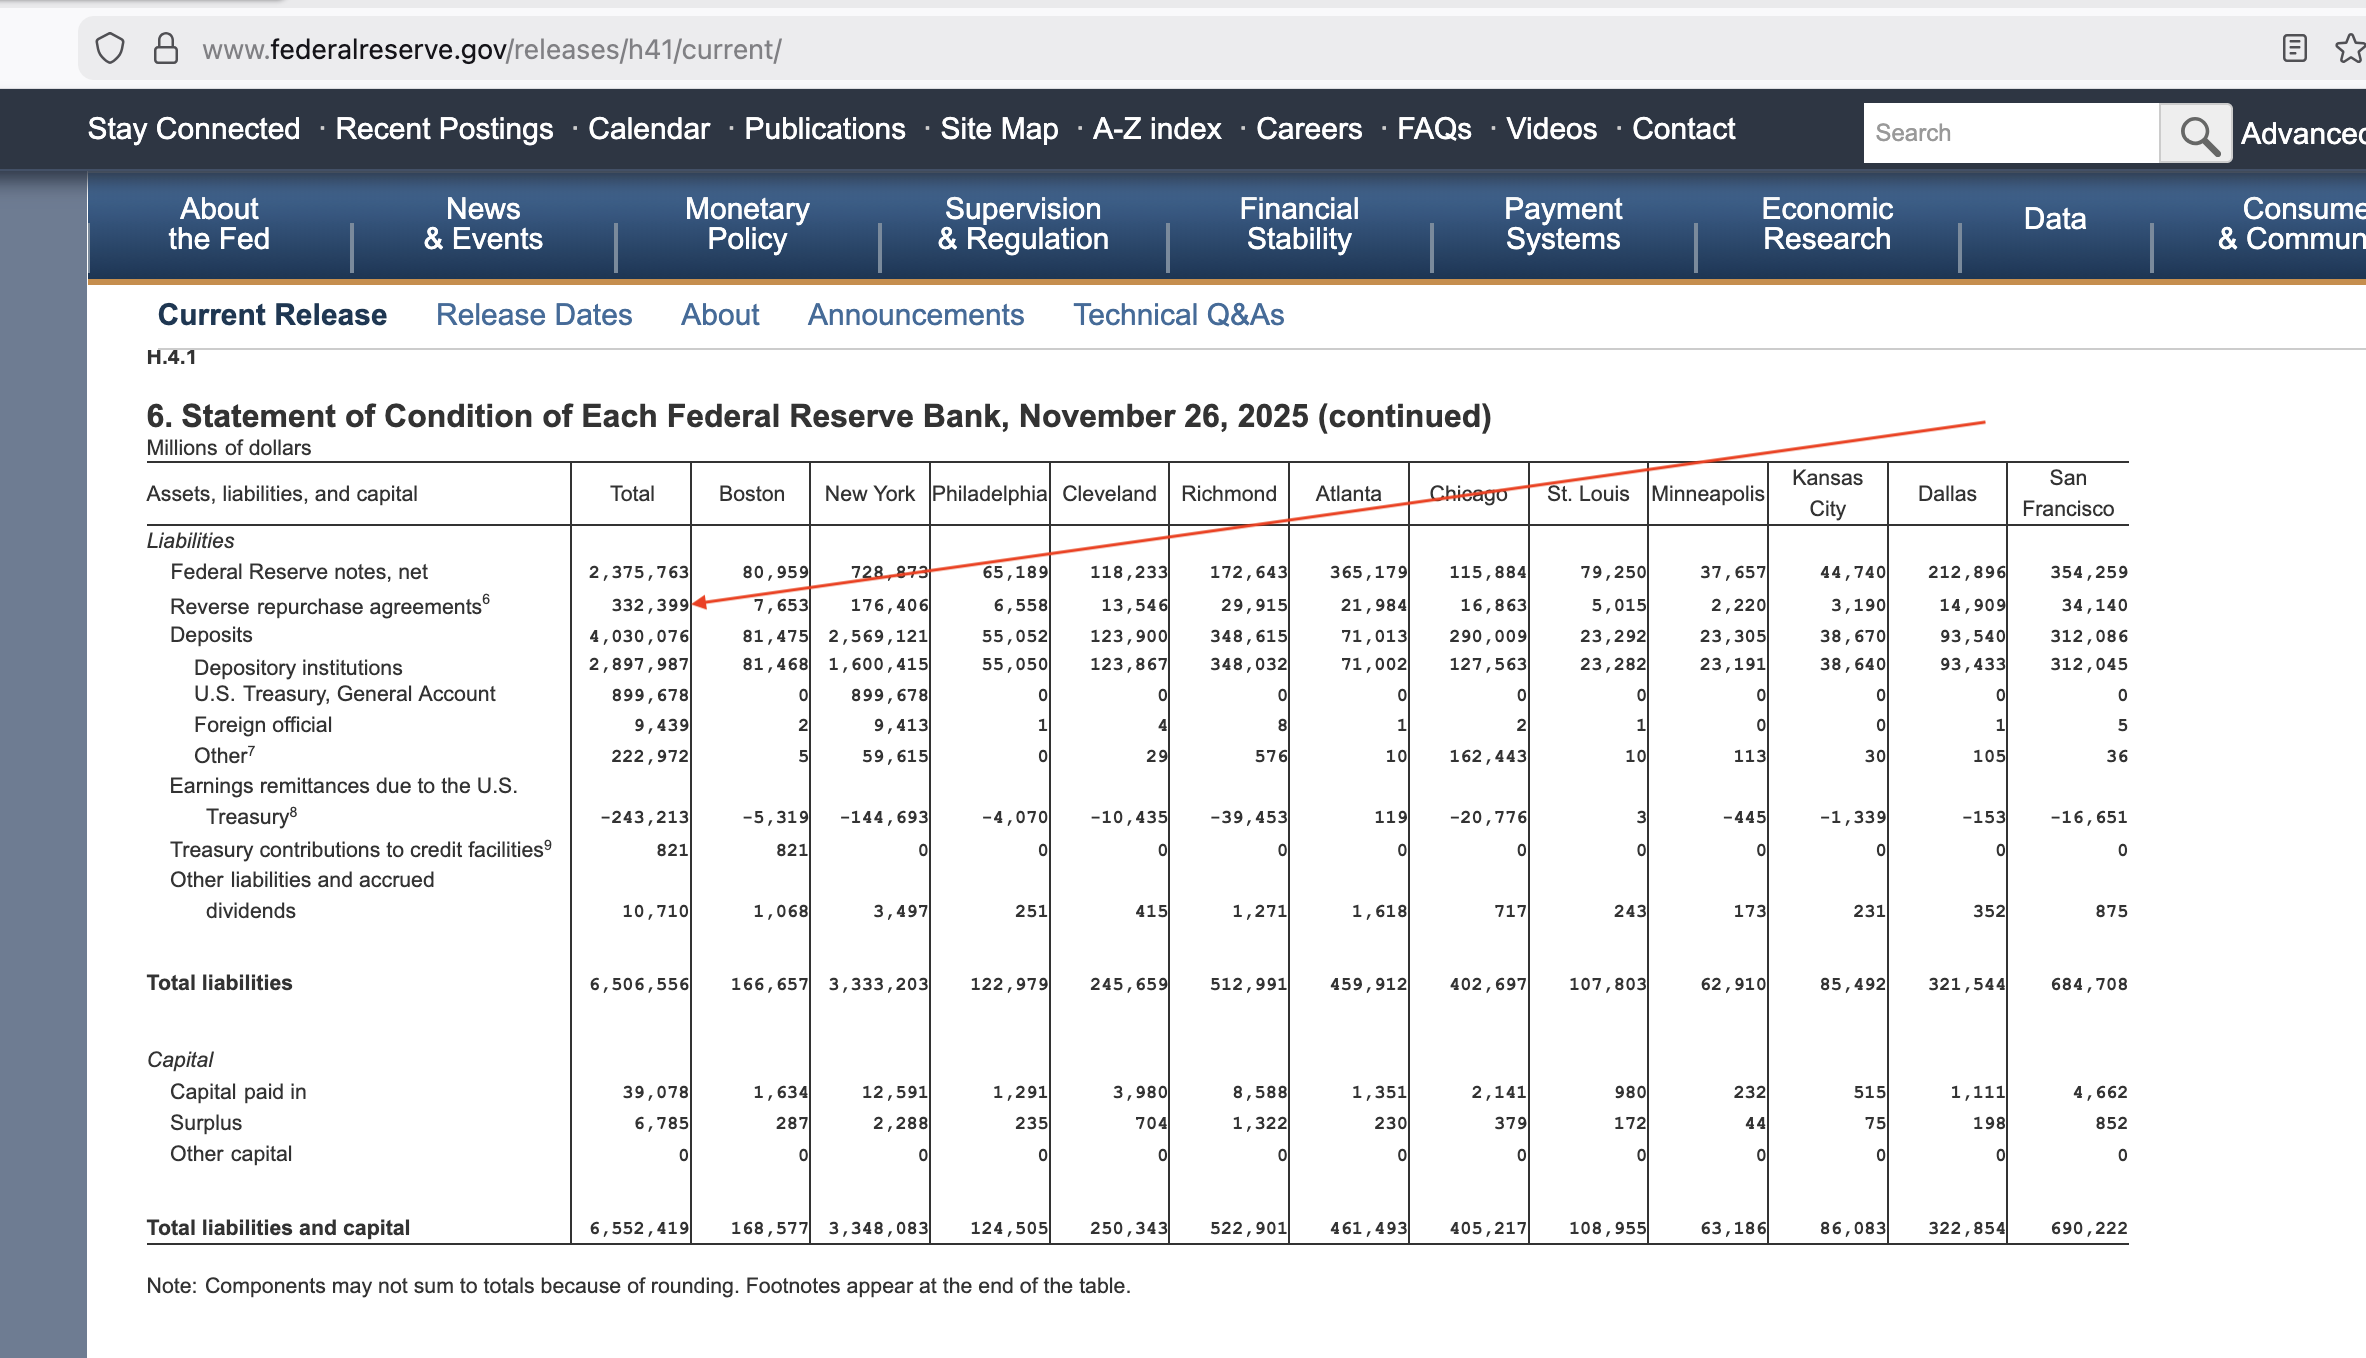Click in the Search input field
Viewport: 2366px width, 1358px height.
(2010, 133)
